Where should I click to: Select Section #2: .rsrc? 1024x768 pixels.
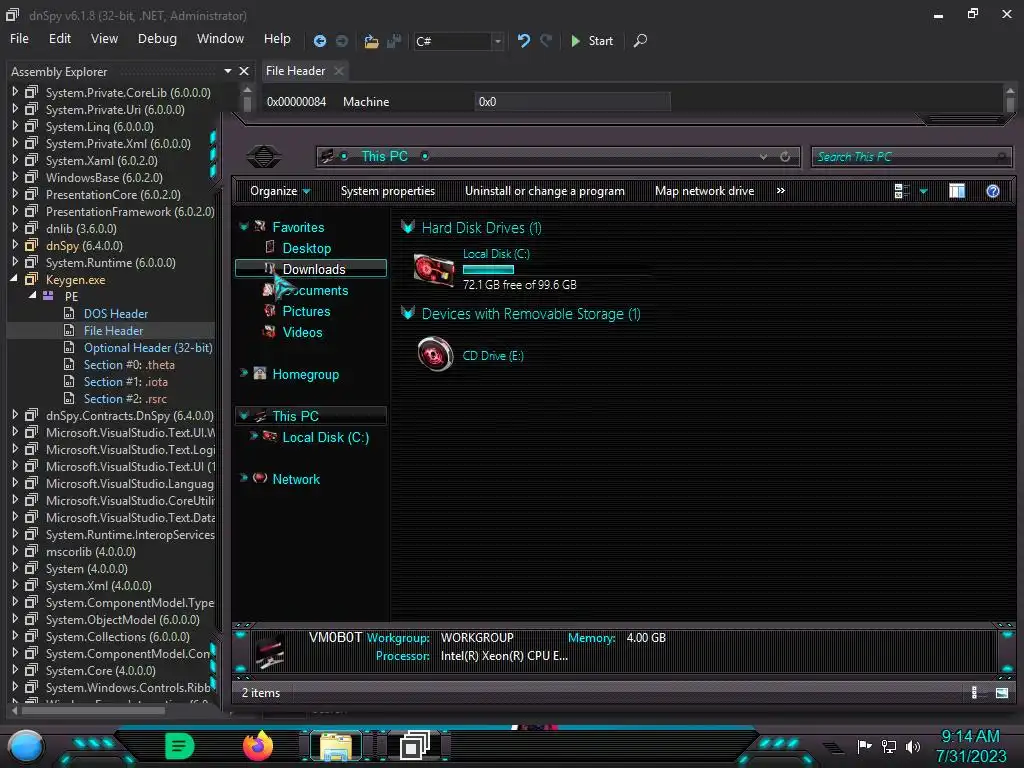pos(125,398)
